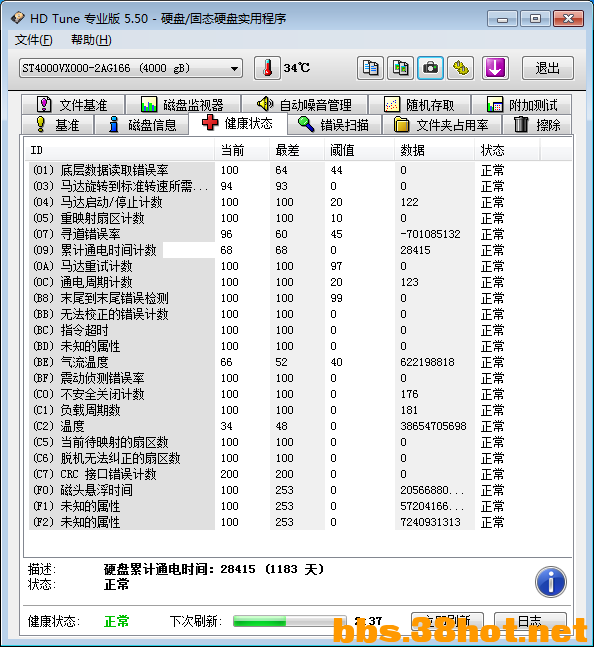Viewport: 594px width, 647px height.
Task: Click the 34℃ temperature reading
Action: coord(297,68)
